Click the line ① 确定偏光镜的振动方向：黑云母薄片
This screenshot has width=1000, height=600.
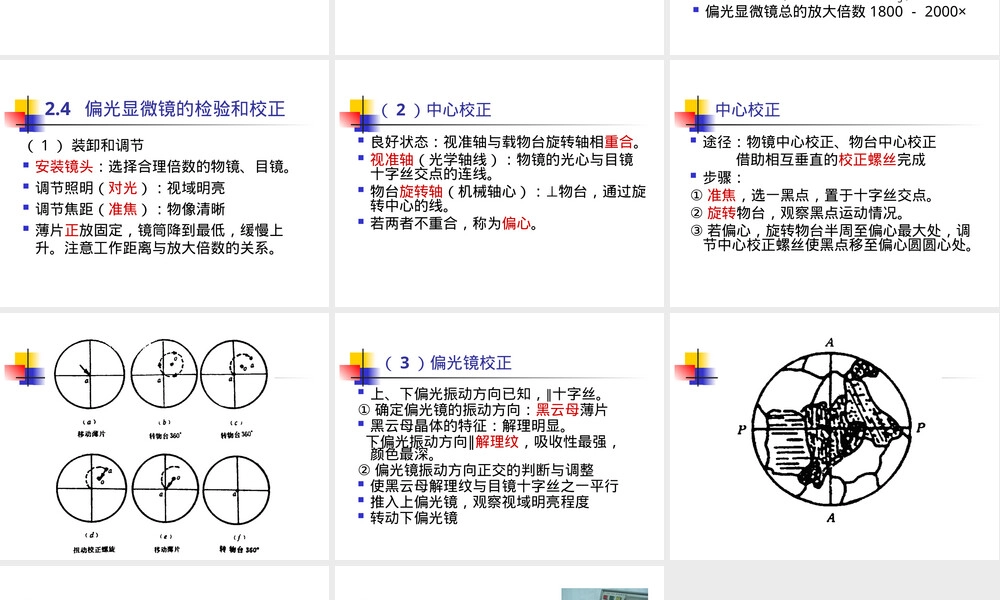[x=483, y=410]
